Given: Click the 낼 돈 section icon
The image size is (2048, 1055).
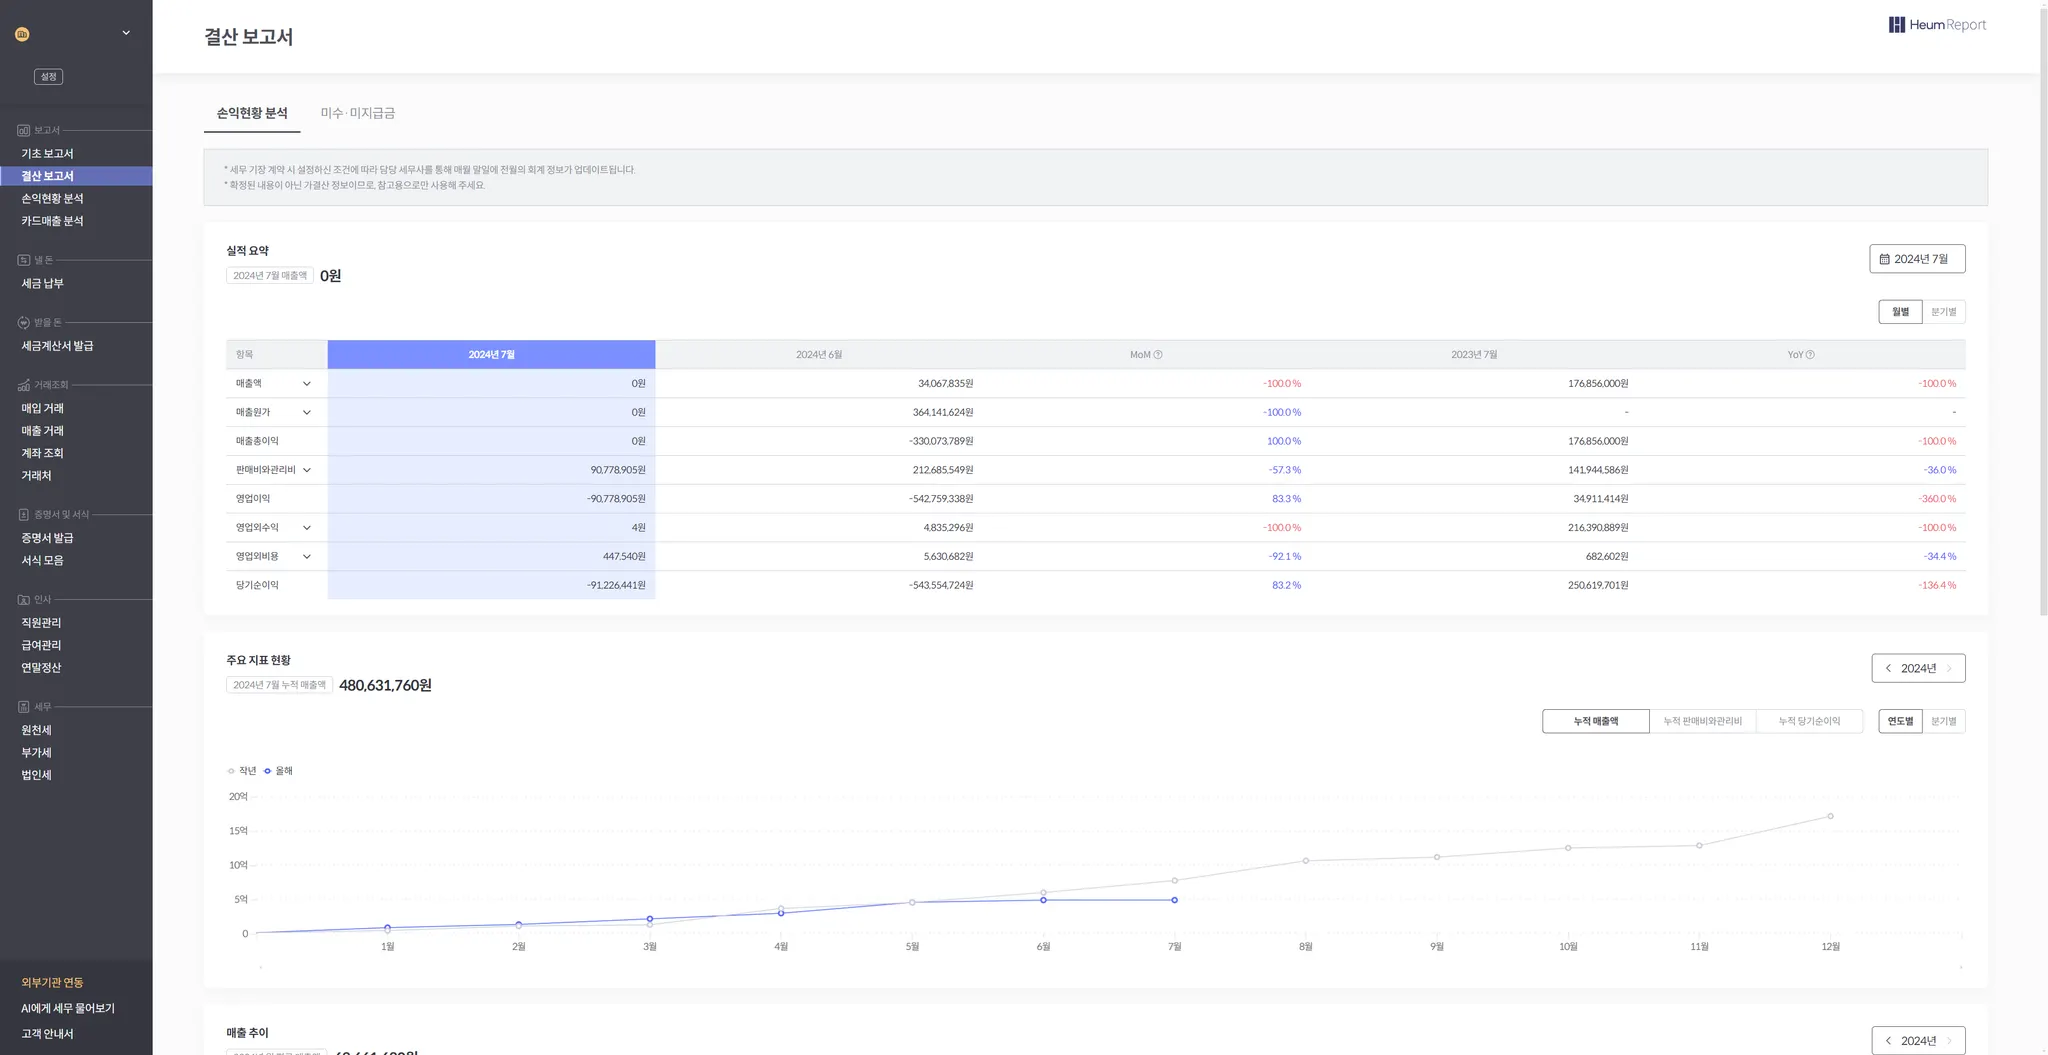Looking at the screenshot, I should 23,260.
